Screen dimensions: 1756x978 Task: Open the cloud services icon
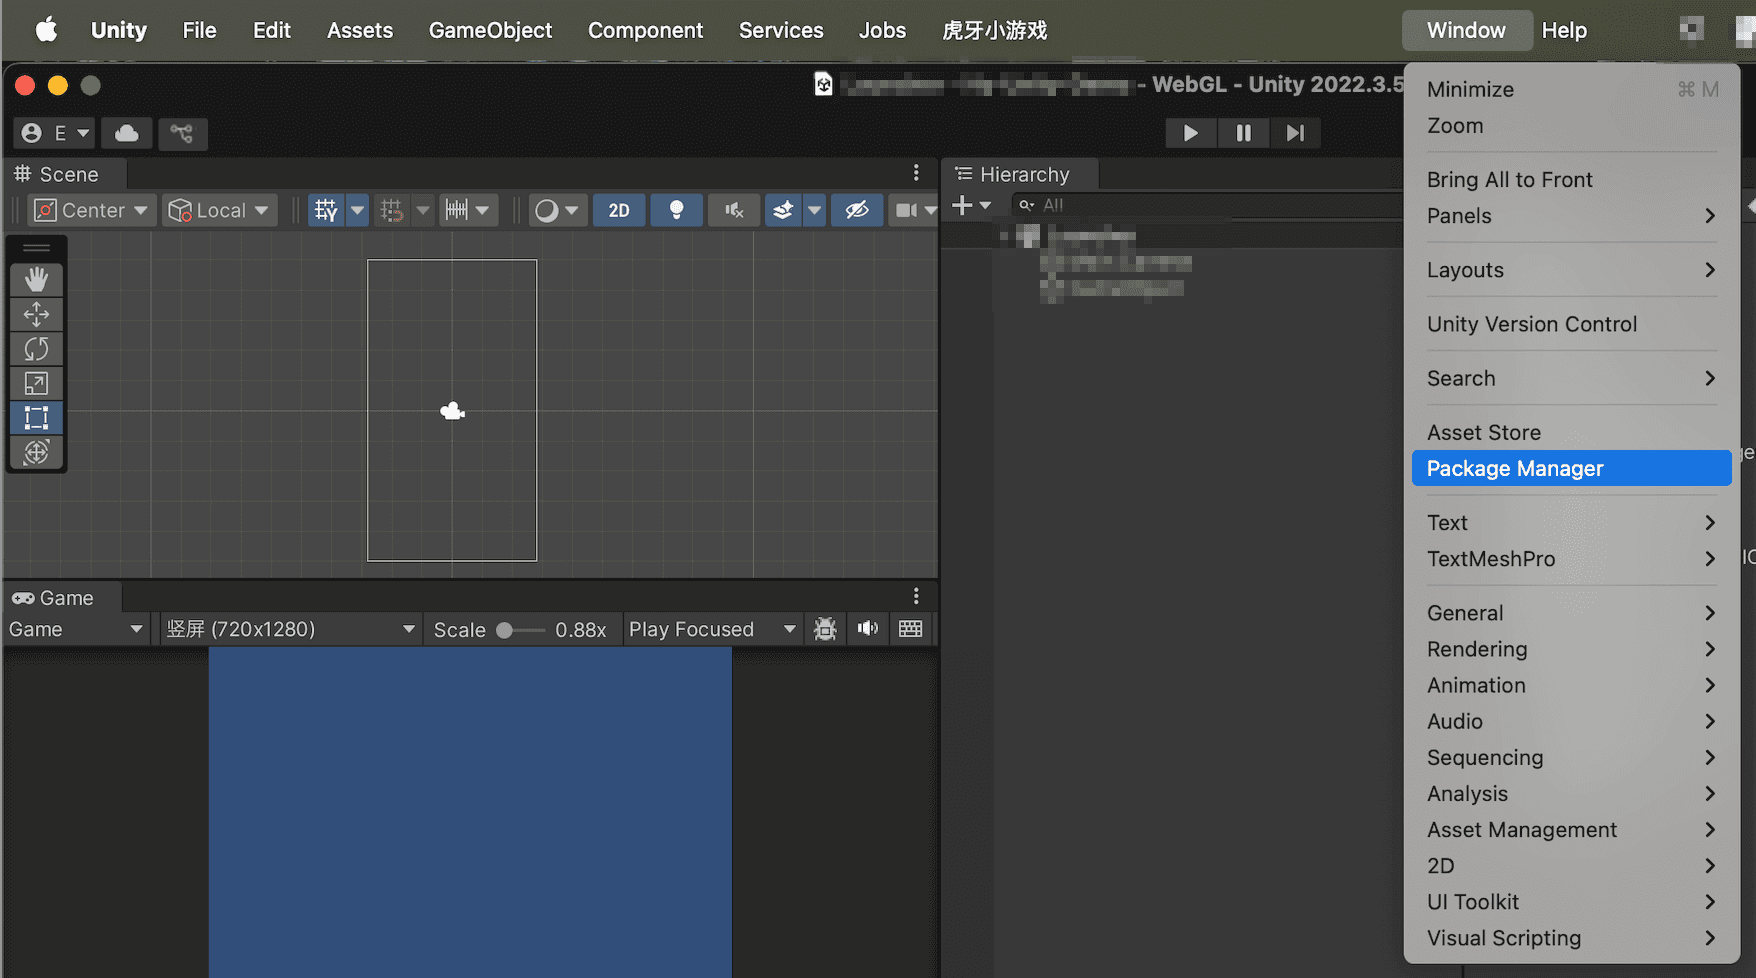click(127, 133)
